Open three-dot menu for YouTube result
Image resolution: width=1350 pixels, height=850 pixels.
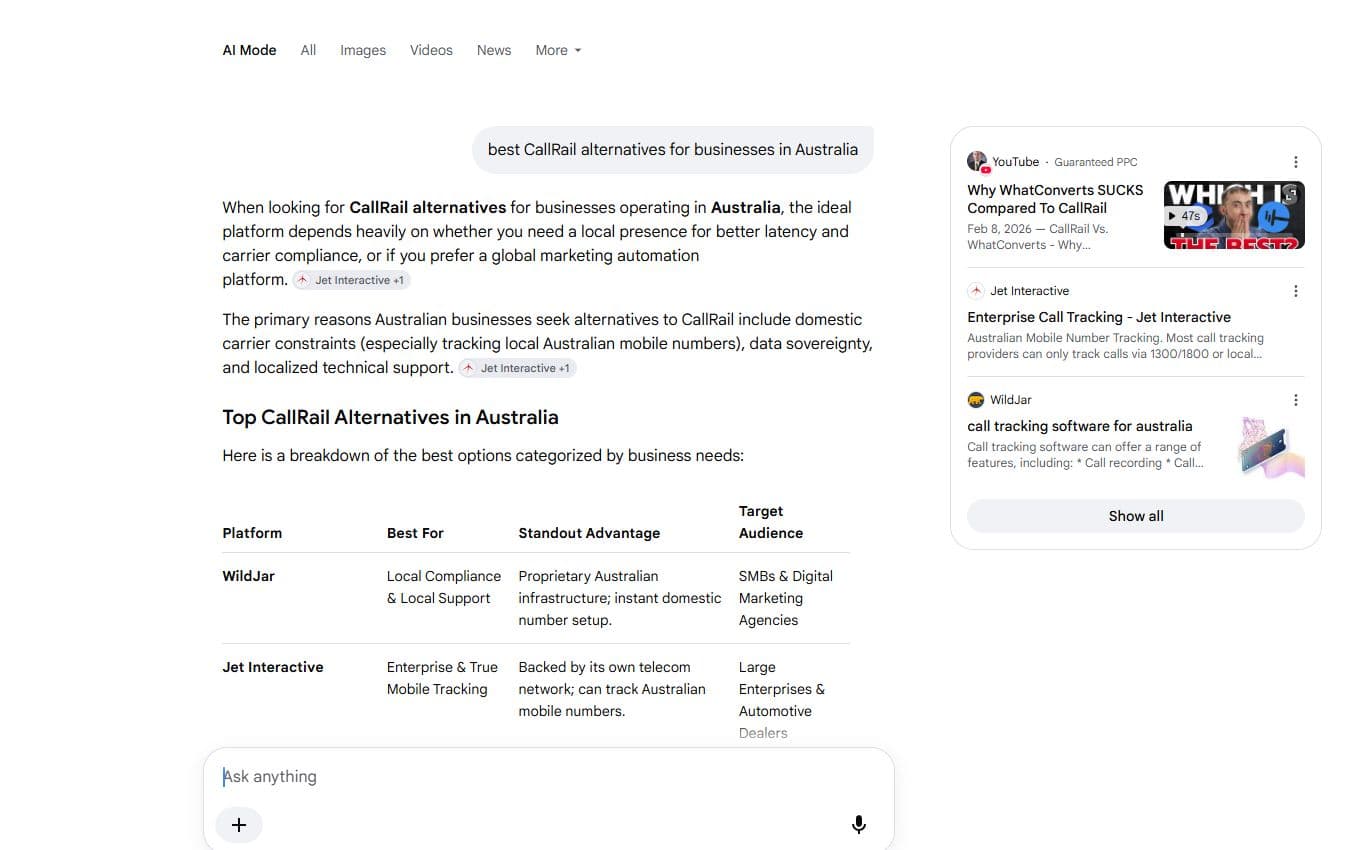pyautogui.click(x=1295, y=162)
